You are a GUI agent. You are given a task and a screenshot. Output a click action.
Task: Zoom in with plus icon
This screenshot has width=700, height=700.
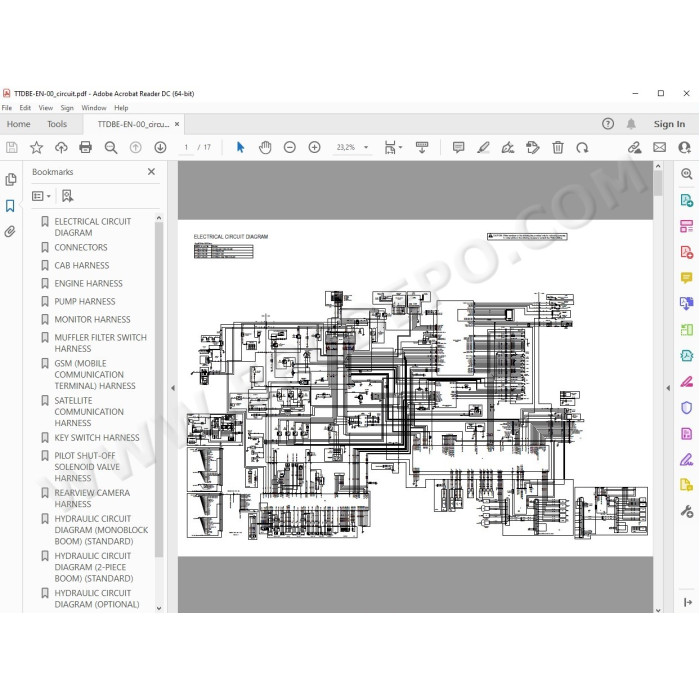[x=314, y=147]
